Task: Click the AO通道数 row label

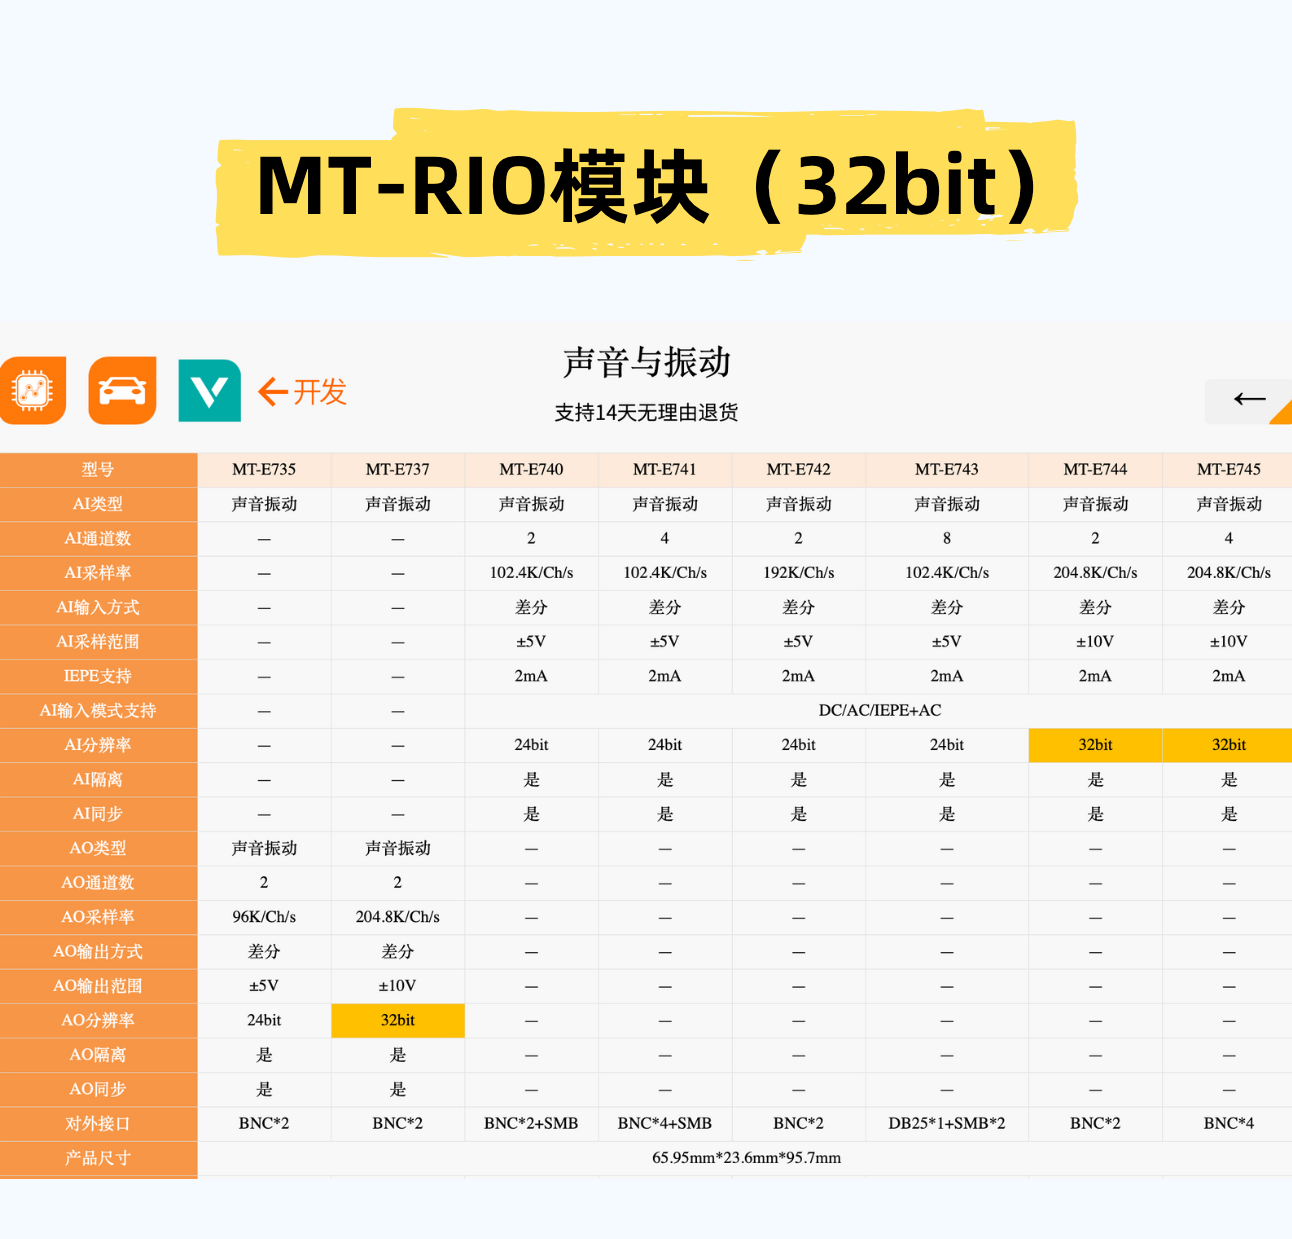Action: (x=98, y=883)
